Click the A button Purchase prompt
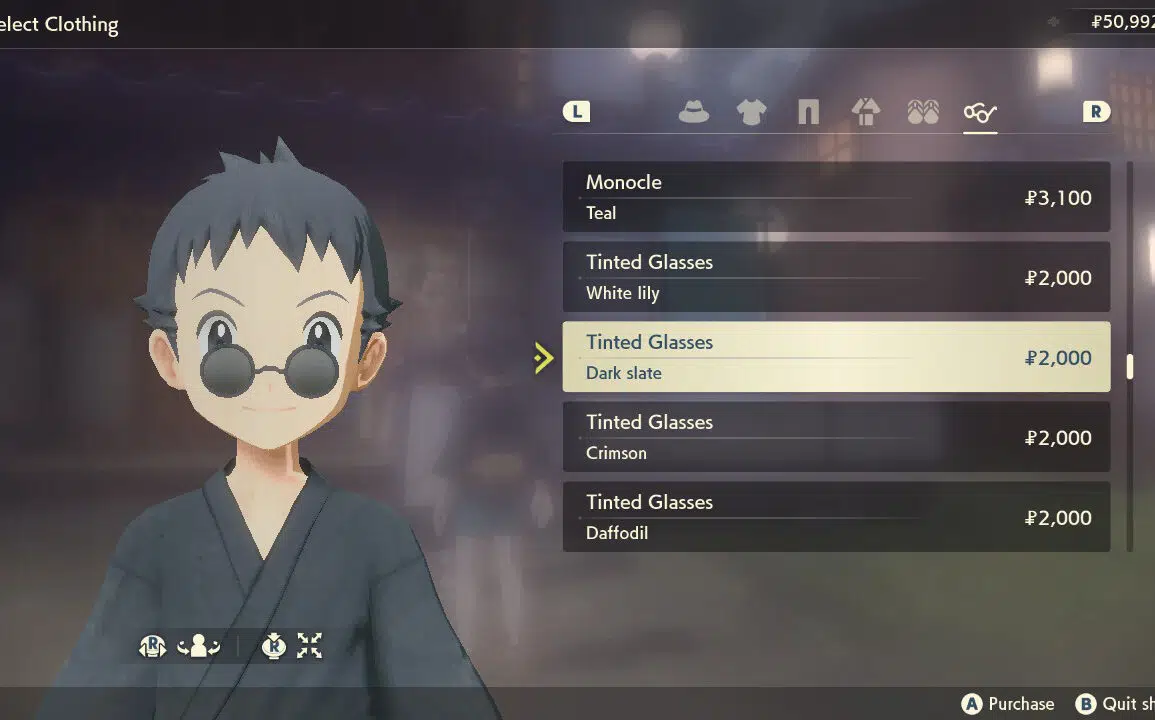Viewport: 1155px width, 720px height. pyautogui.click(x=1008, y=704)
